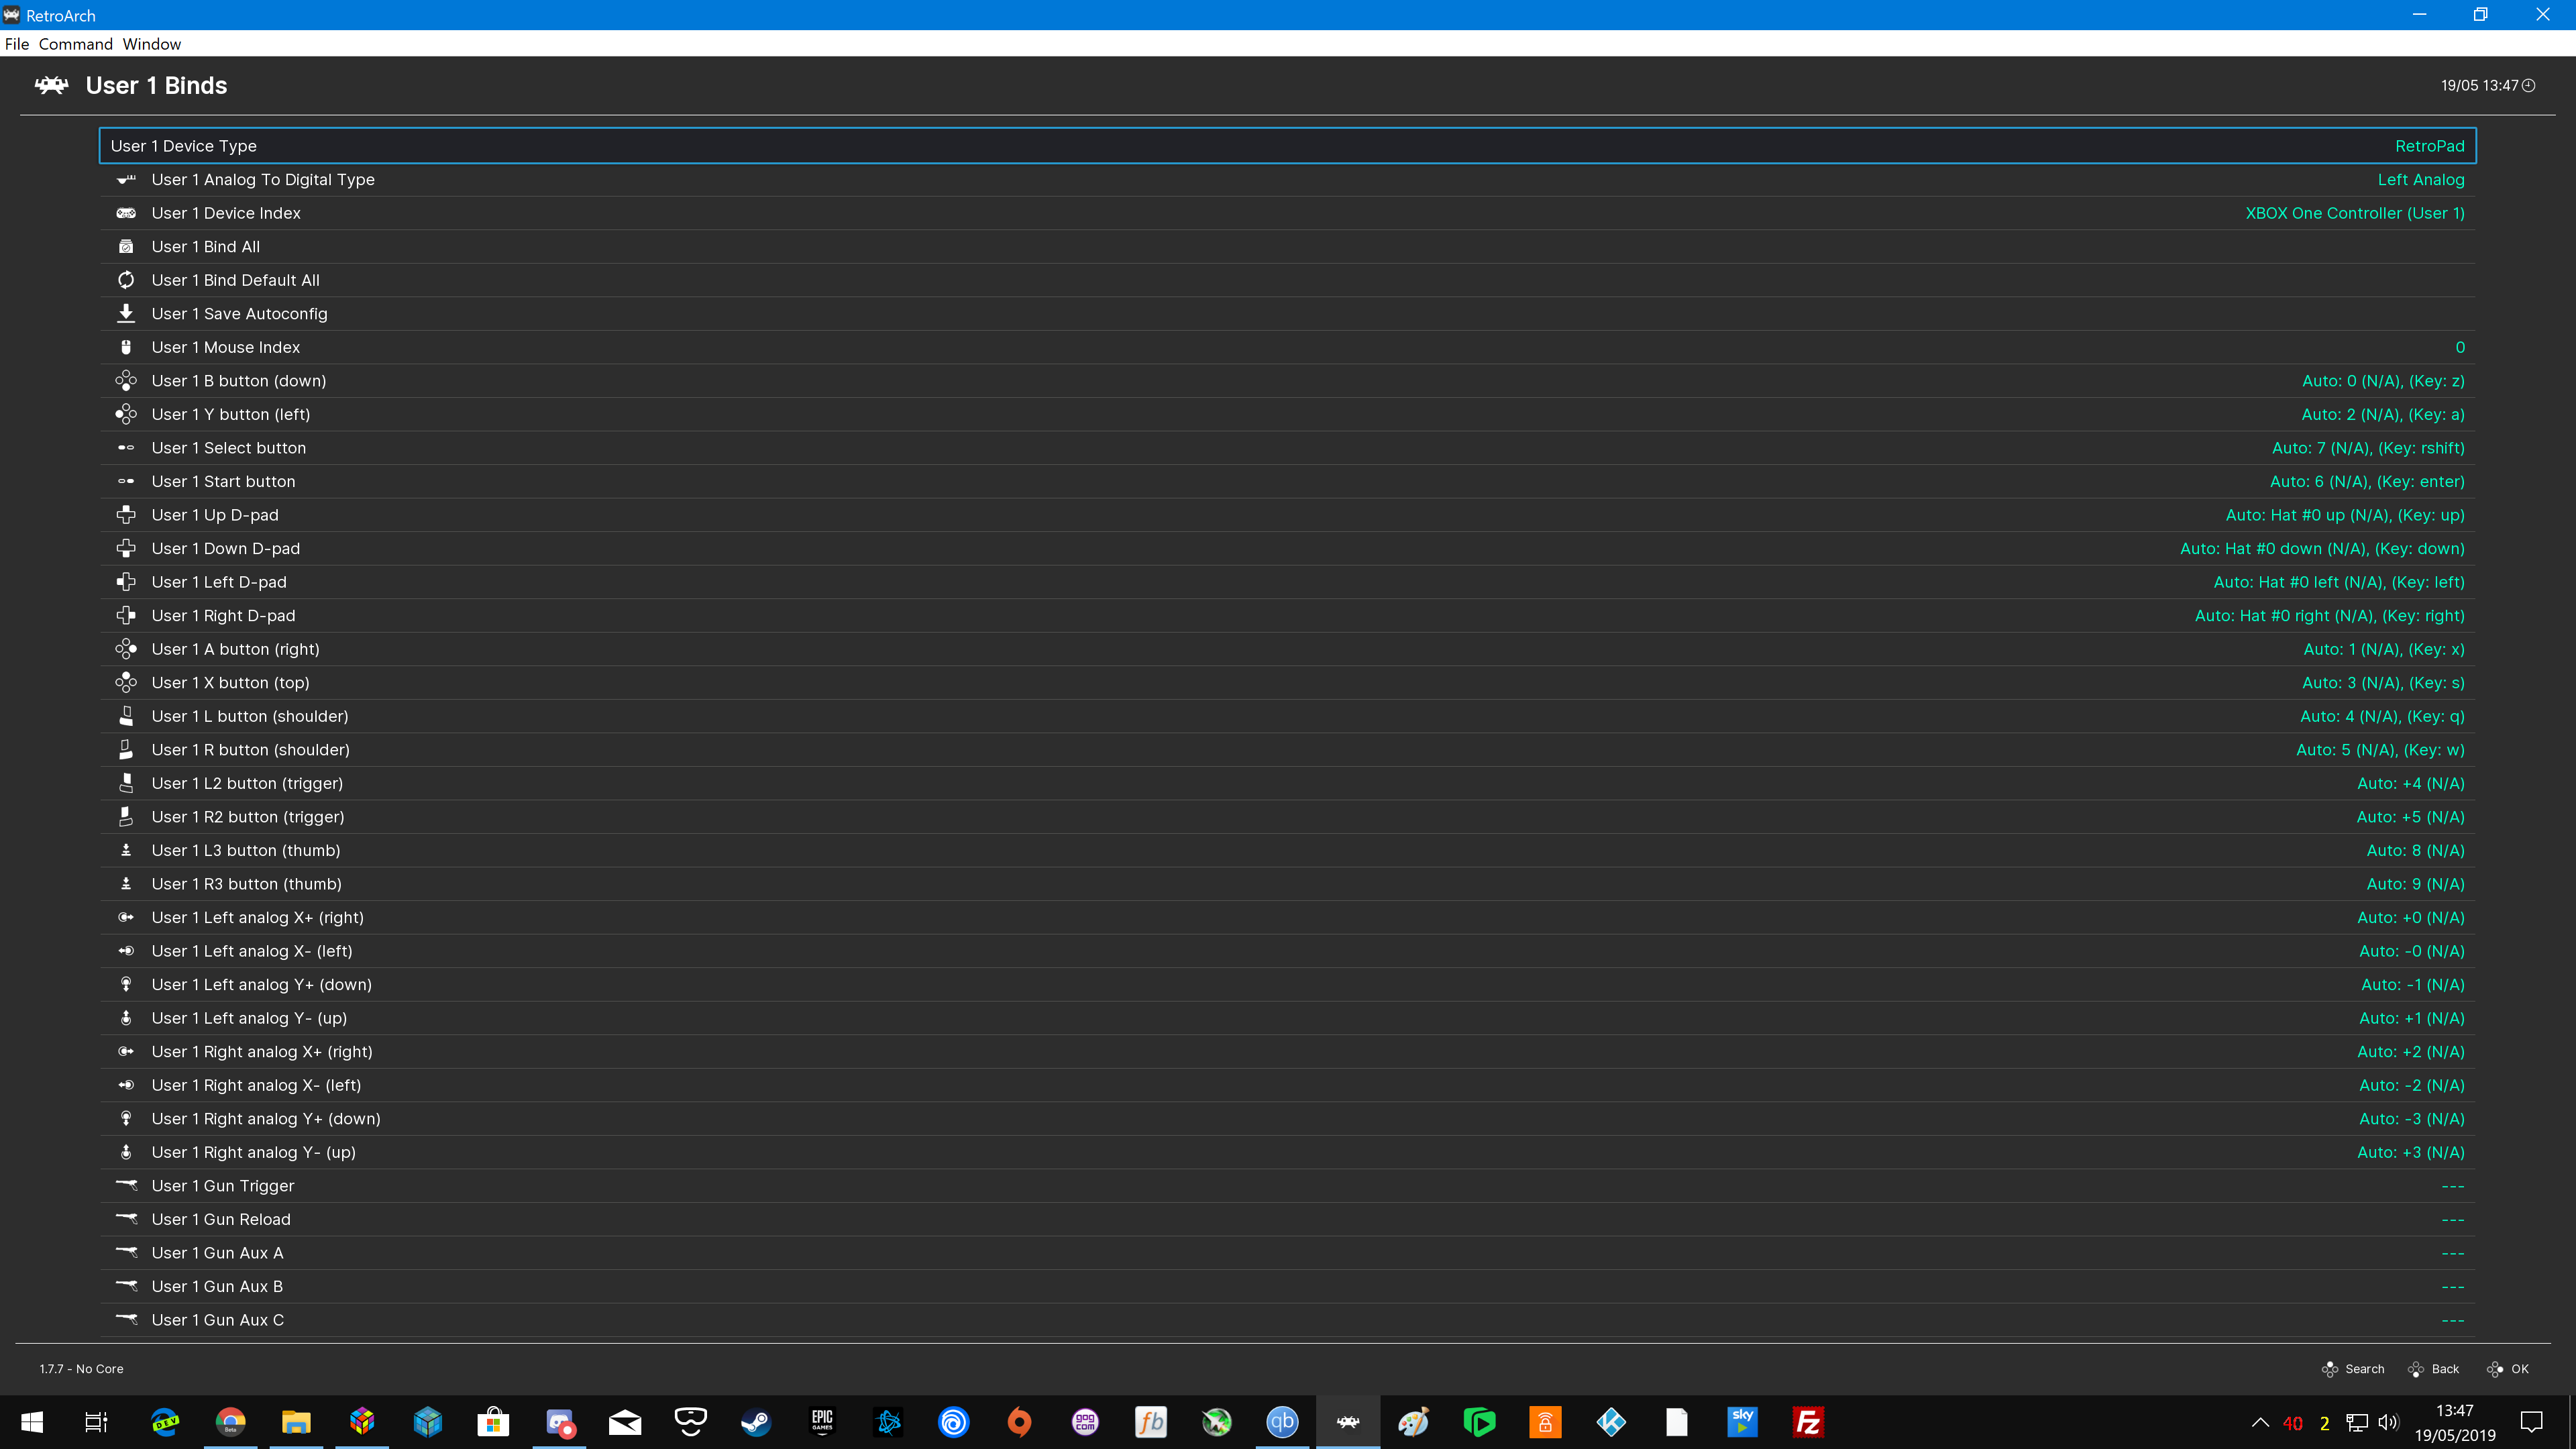The image size is (2576, 1449).
Task: Click the Auto: 6 (N/A), (Key: enter) binding value
Action: coord(2366,481)
